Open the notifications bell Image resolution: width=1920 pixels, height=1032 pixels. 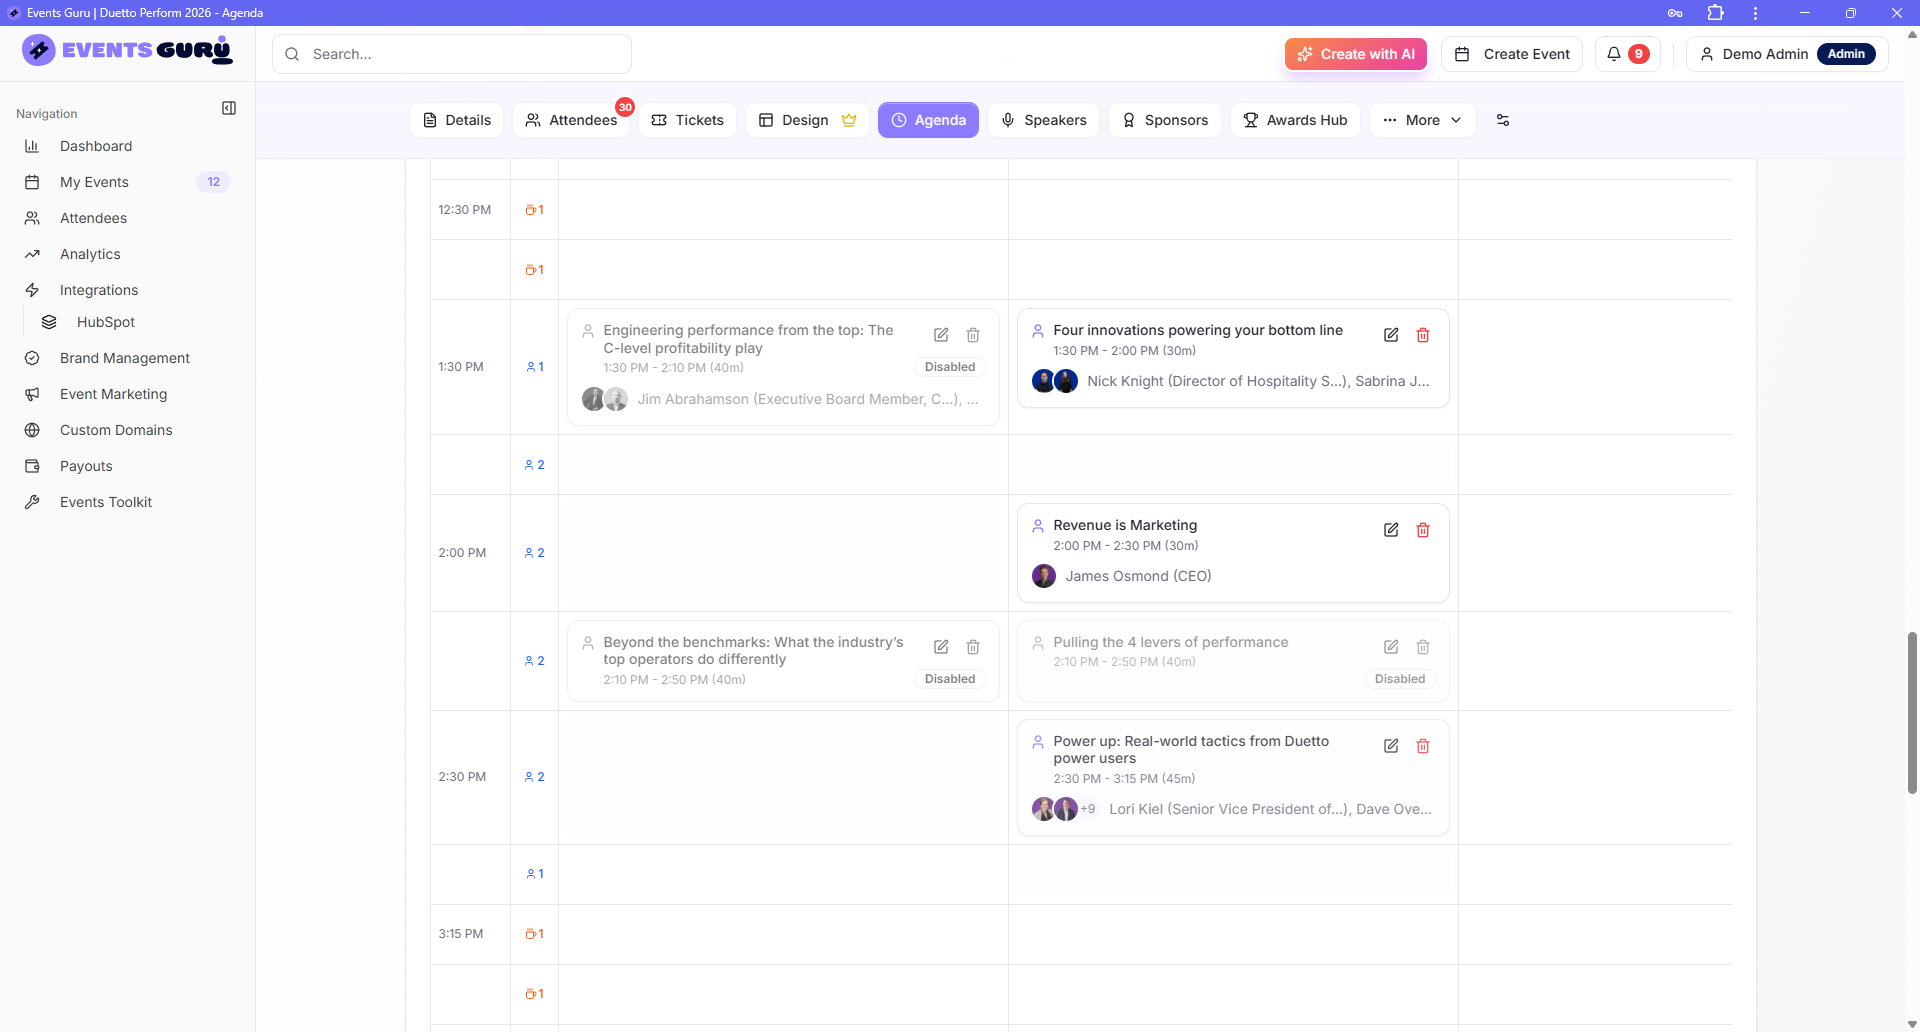(x=1627, y=54)
